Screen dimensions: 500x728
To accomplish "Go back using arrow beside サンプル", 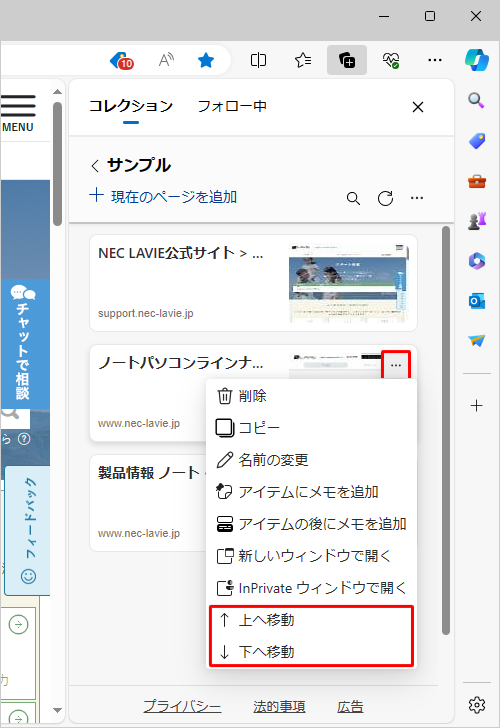I will click(x=95, y=166).
